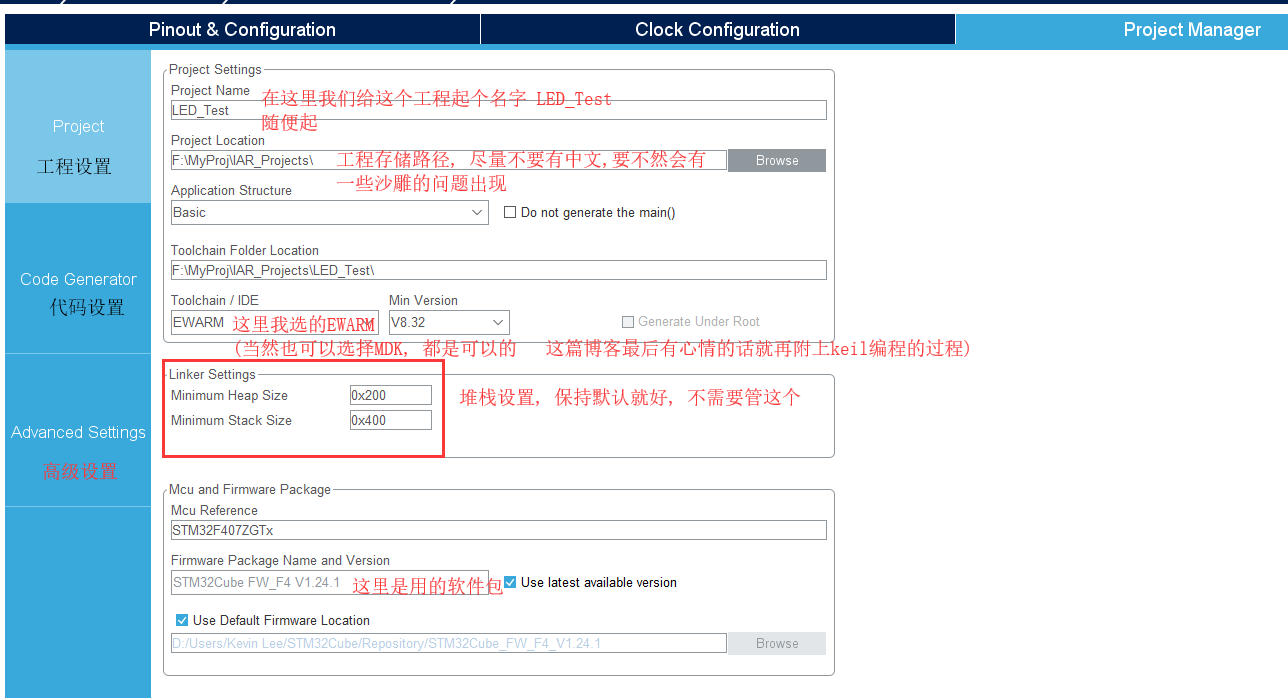Open the Project side section

tap(78, 126)
